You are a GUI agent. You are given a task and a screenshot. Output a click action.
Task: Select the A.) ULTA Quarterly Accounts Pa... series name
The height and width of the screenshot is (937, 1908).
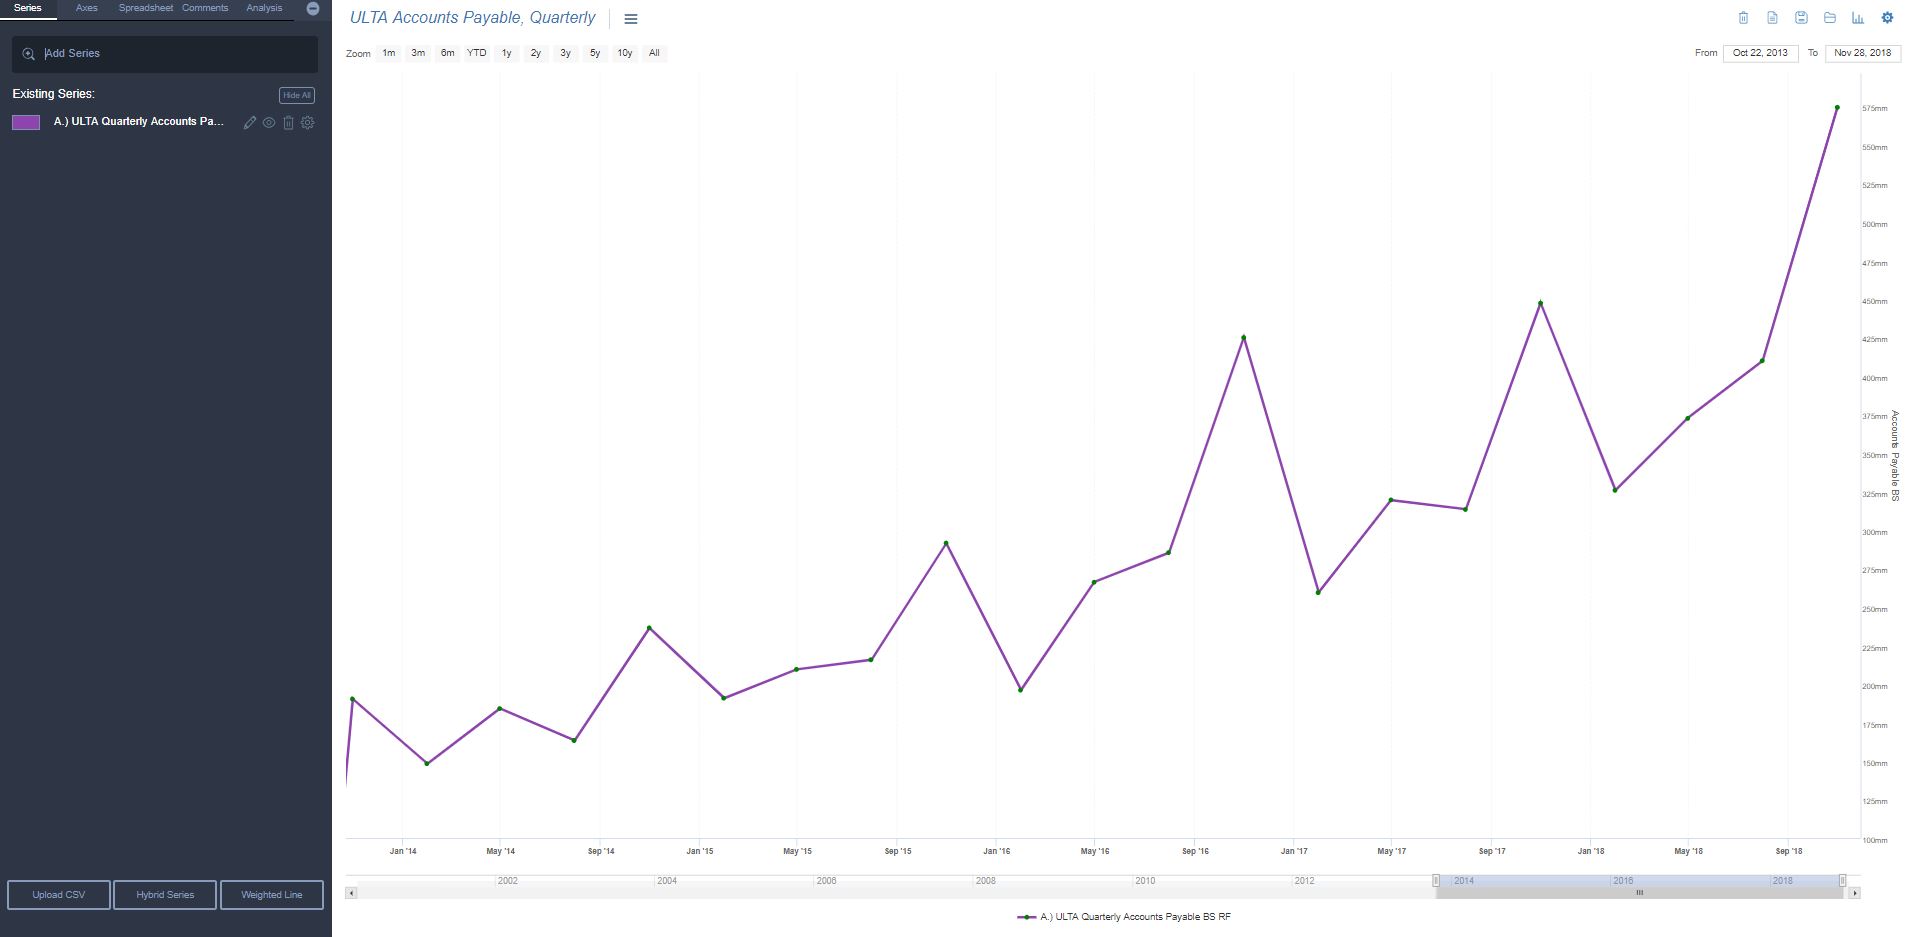point(139,122)
